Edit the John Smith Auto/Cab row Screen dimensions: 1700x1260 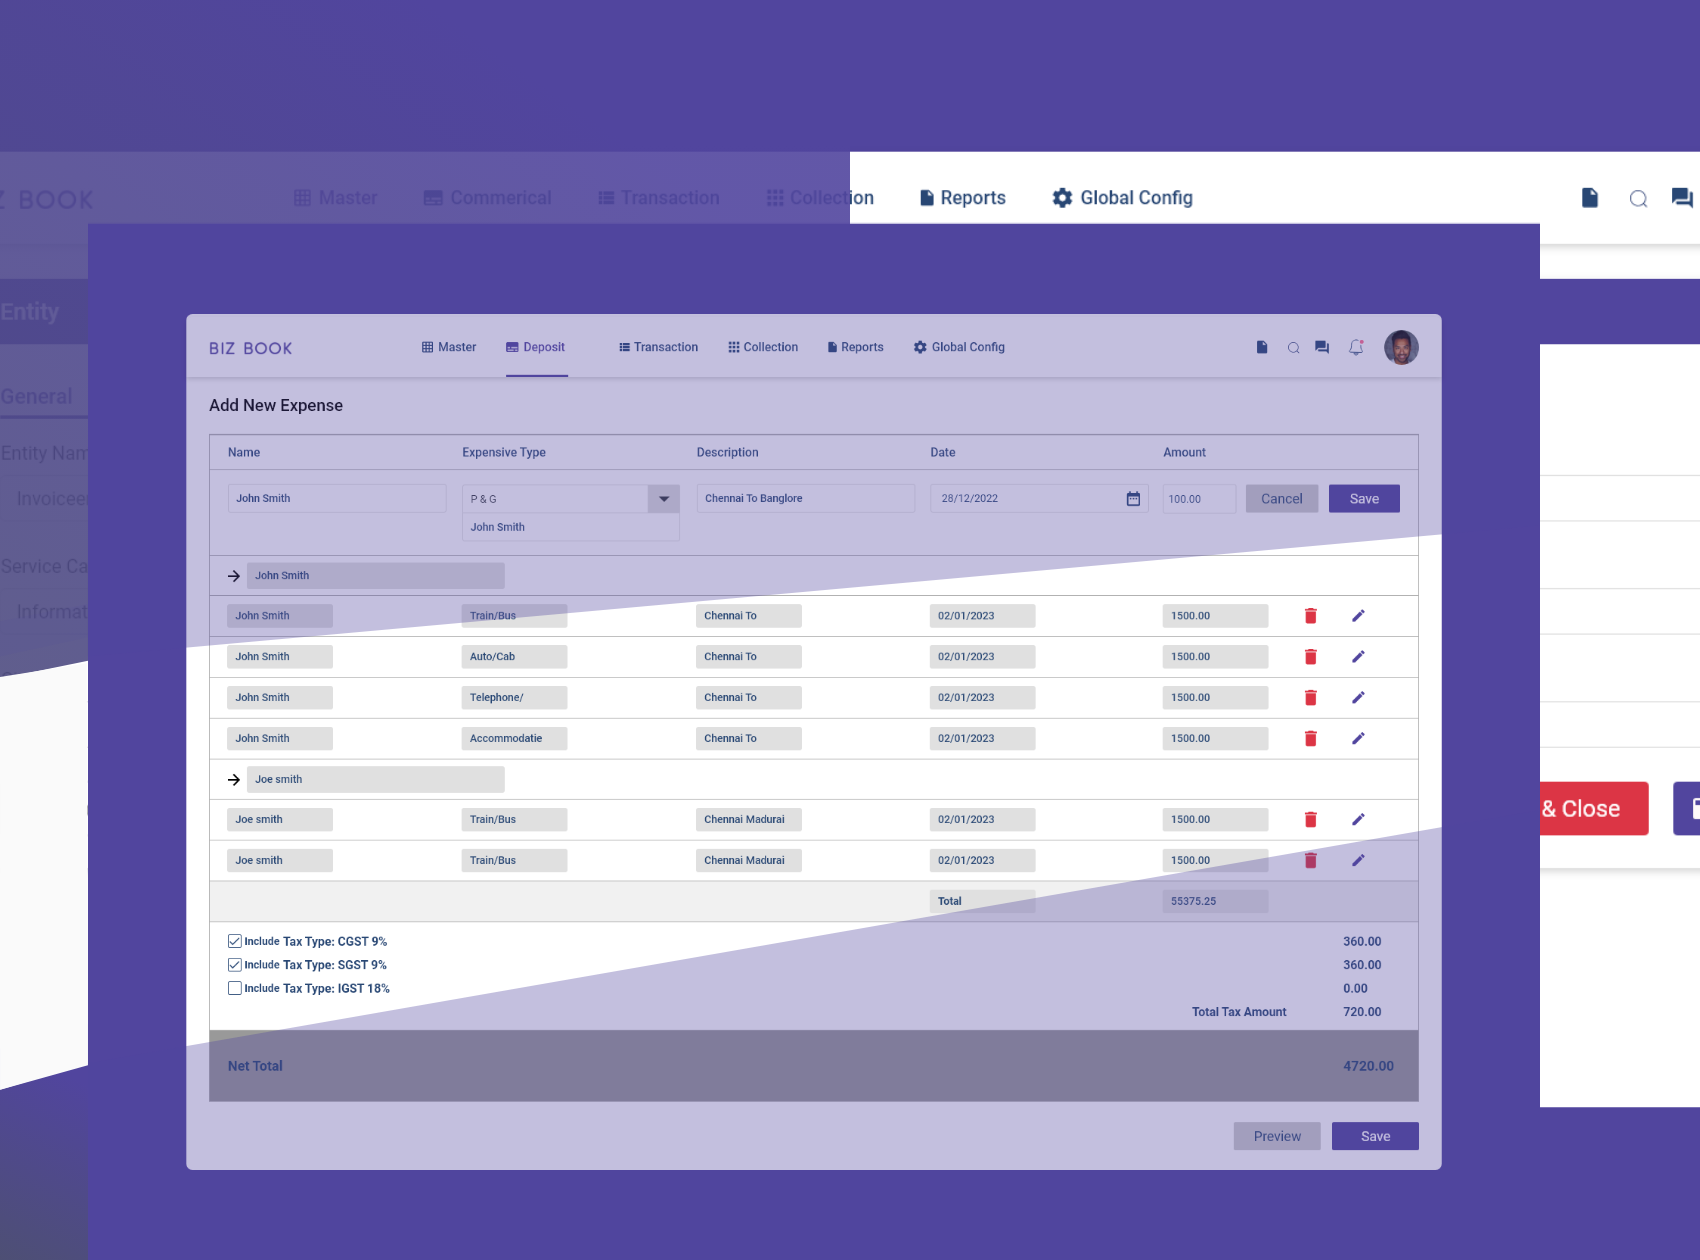(x=1358, y=657)
